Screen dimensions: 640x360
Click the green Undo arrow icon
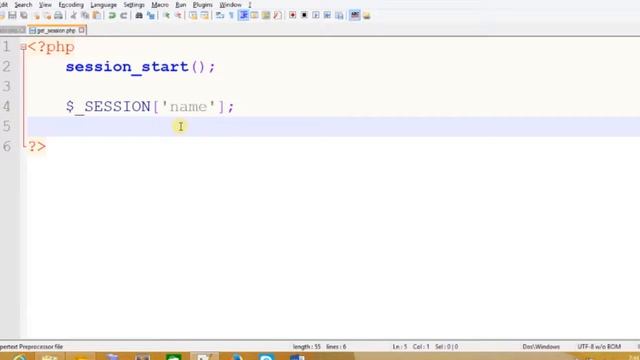point(112,16)
